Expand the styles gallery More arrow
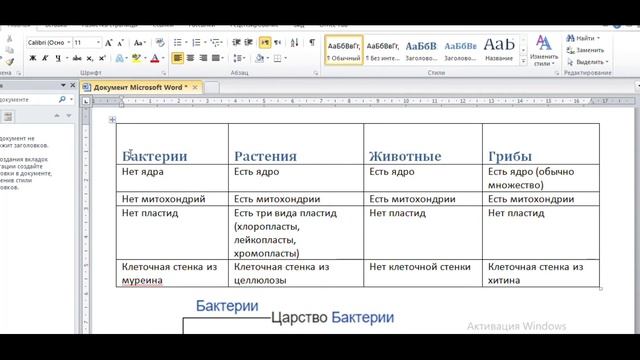 click(x=523, y=61)
